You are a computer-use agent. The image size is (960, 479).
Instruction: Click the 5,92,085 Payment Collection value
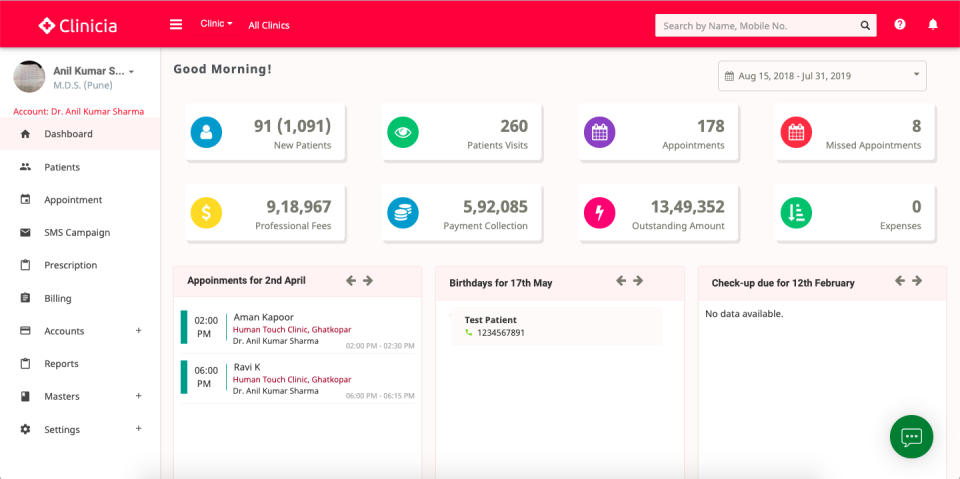[x=495, y=206]
